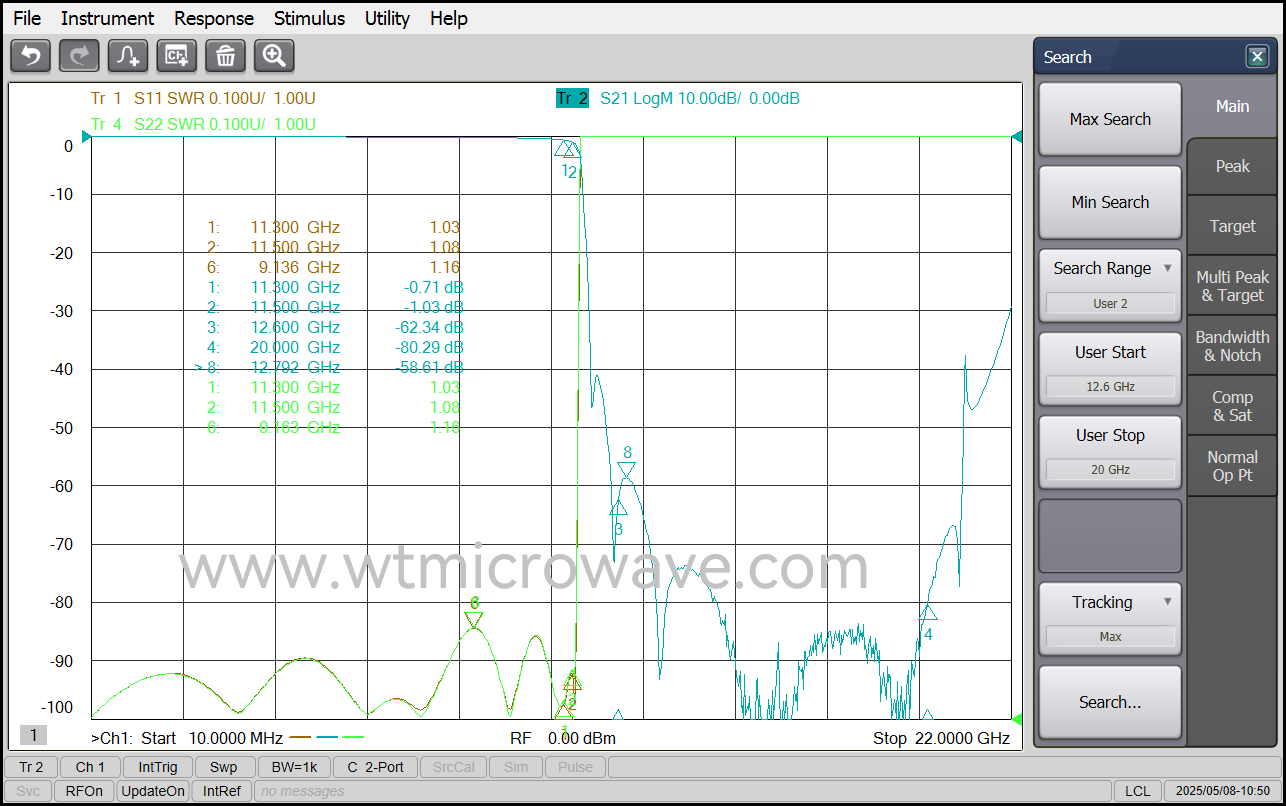The image size is (1286, 806).
Task: Switch to the Multi Peak & Target tab
Action: pyautogui.click(x=1232, y=286)
